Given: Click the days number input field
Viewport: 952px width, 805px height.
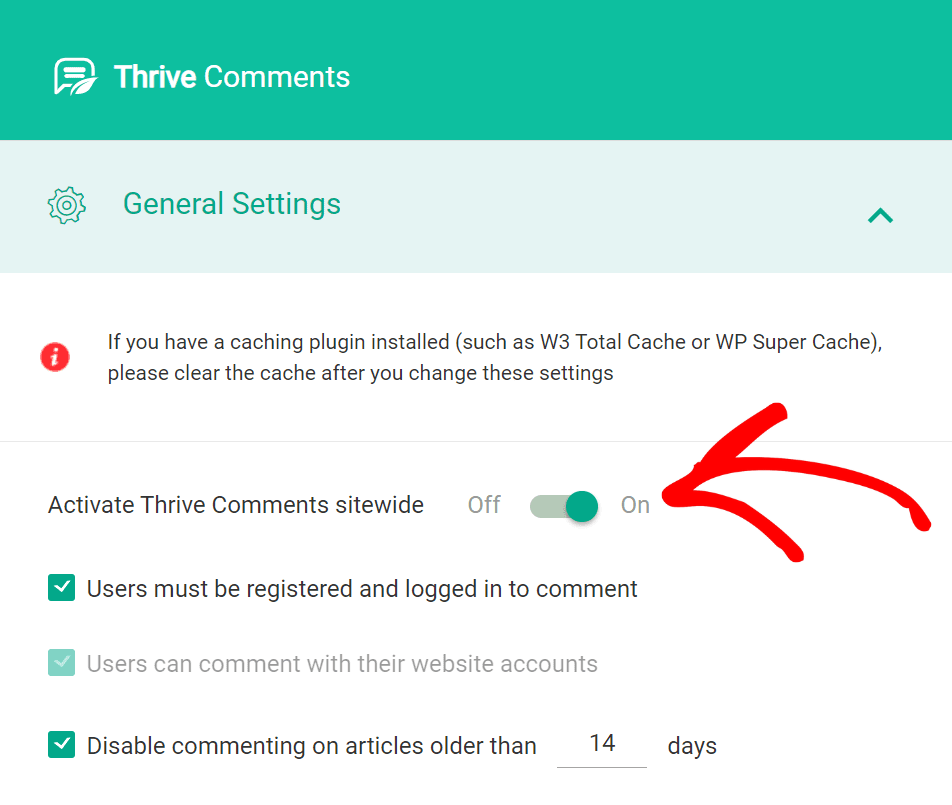Looking at the screenshot, I should 602,745.
